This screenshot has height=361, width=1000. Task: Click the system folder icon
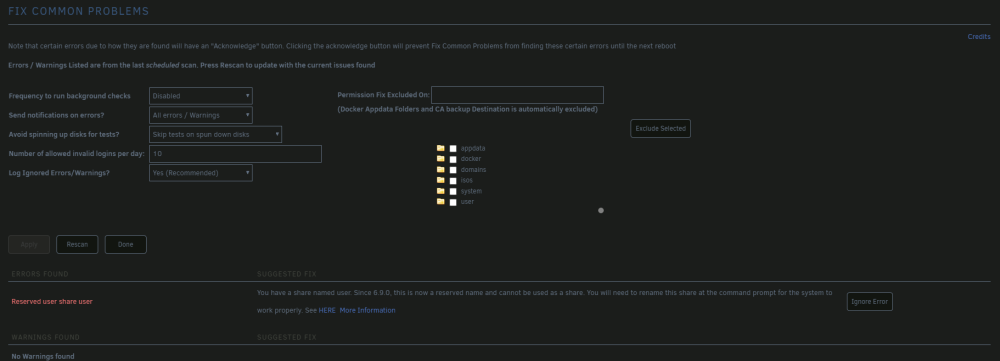tap(441, 191)
